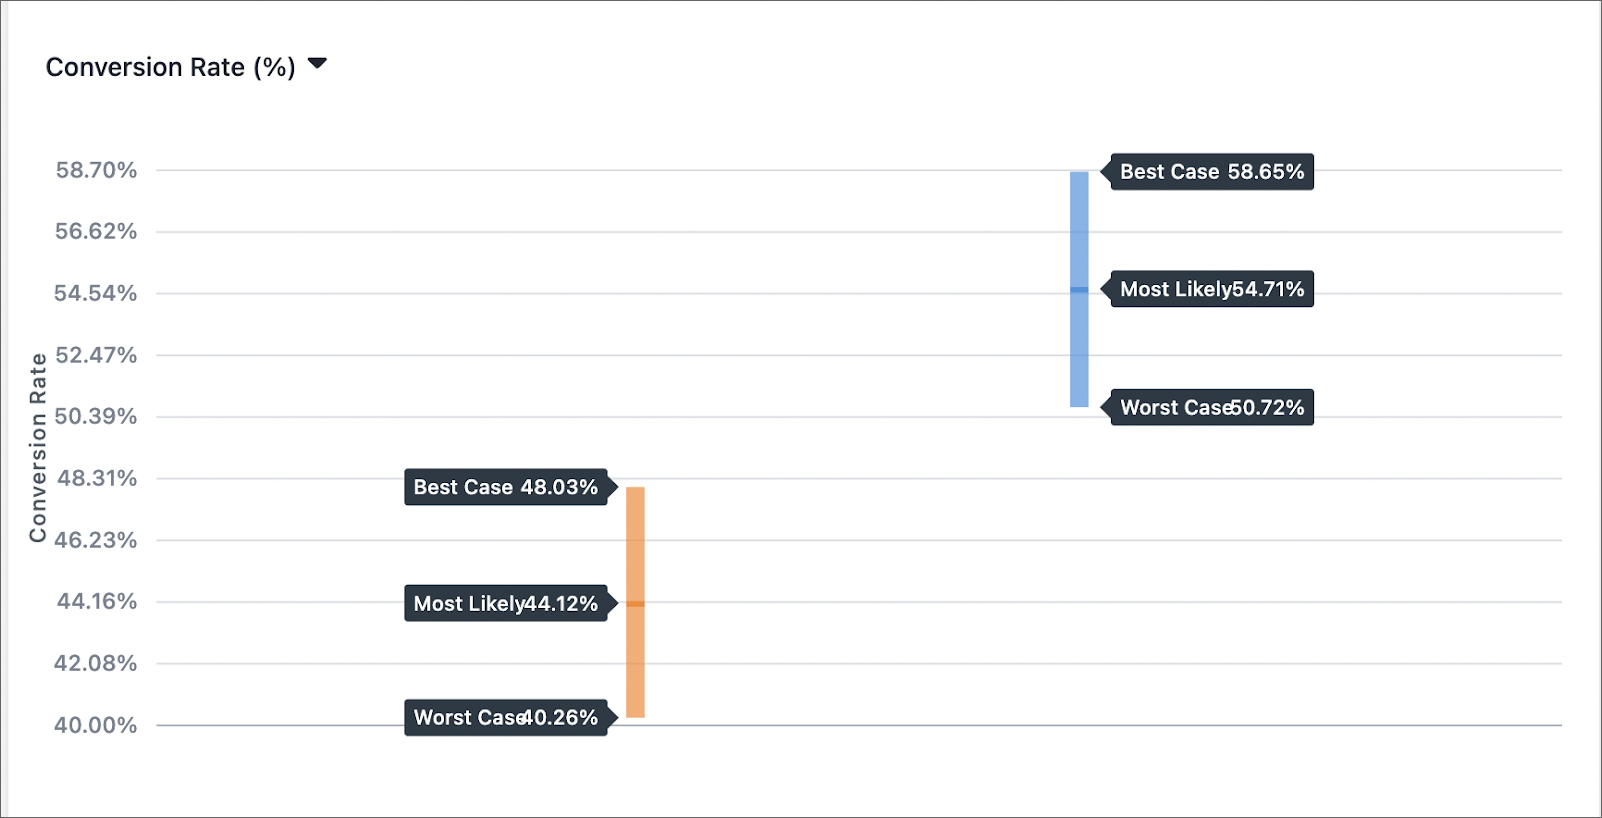This screenshot has height=818, width=1602.
Task: Click the vertical Conversion Rate axis title
Action: coord(38,448)
